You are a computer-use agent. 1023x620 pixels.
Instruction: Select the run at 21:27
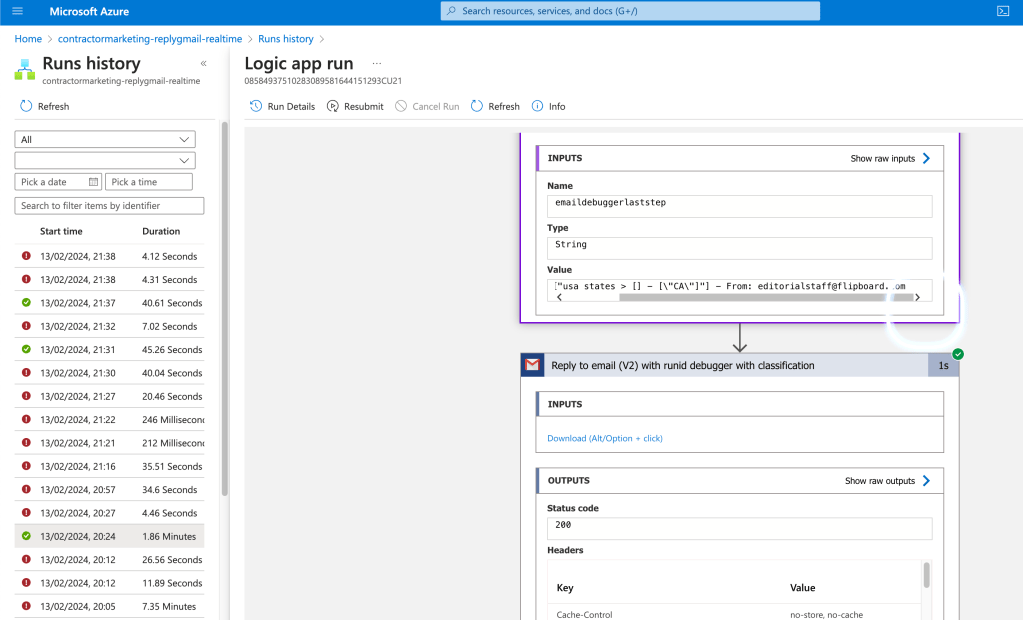click(x=109, y=396)
